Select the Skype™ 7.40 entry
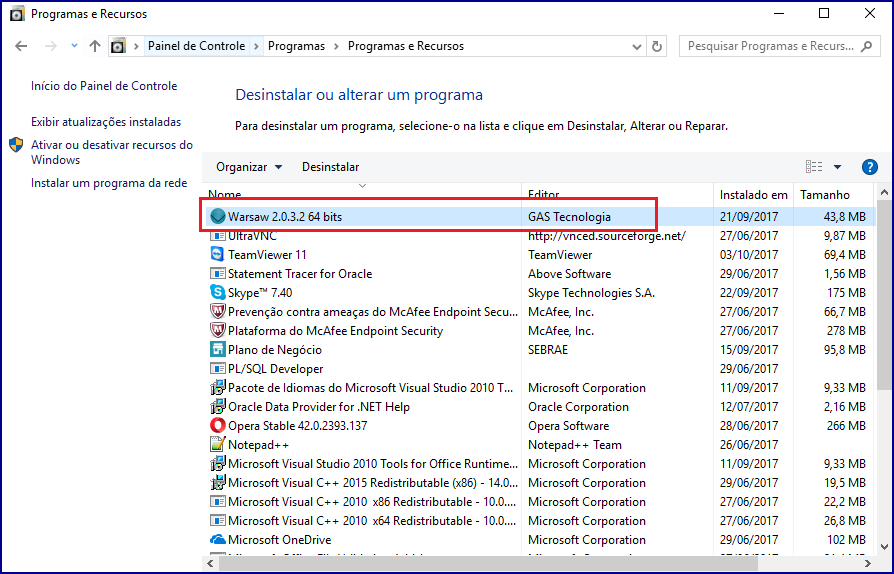 (x=260, y=293)
